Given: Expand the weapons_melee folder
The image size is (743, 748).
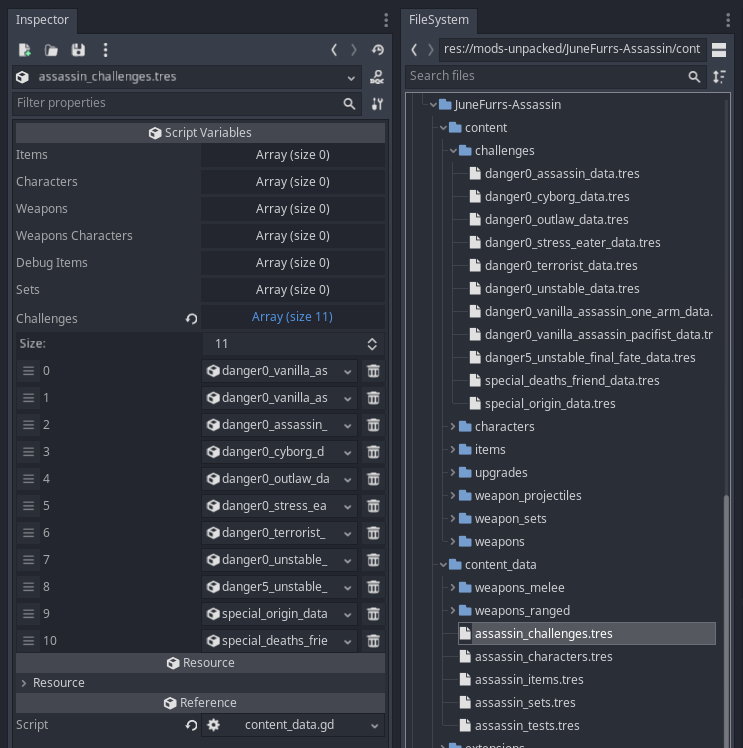Looking at the screenshot, I should 453,588.
